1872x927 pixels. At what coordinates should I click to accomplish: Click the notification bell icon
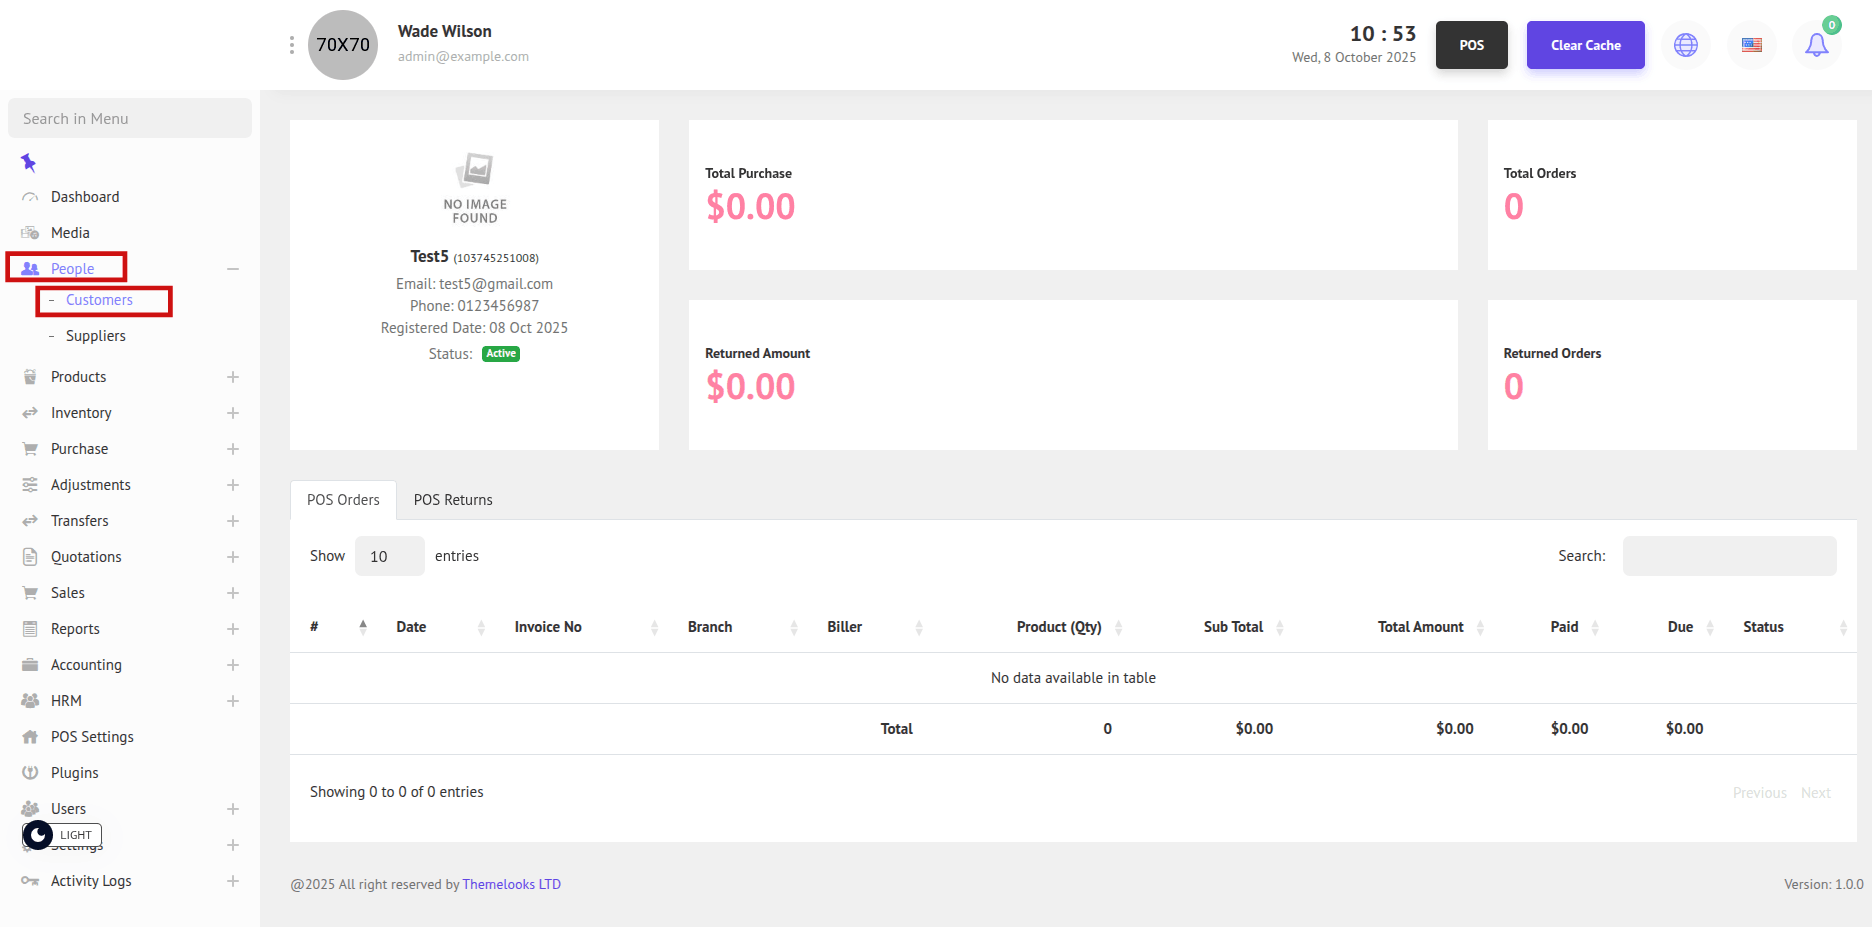(x=1816, y=45)
